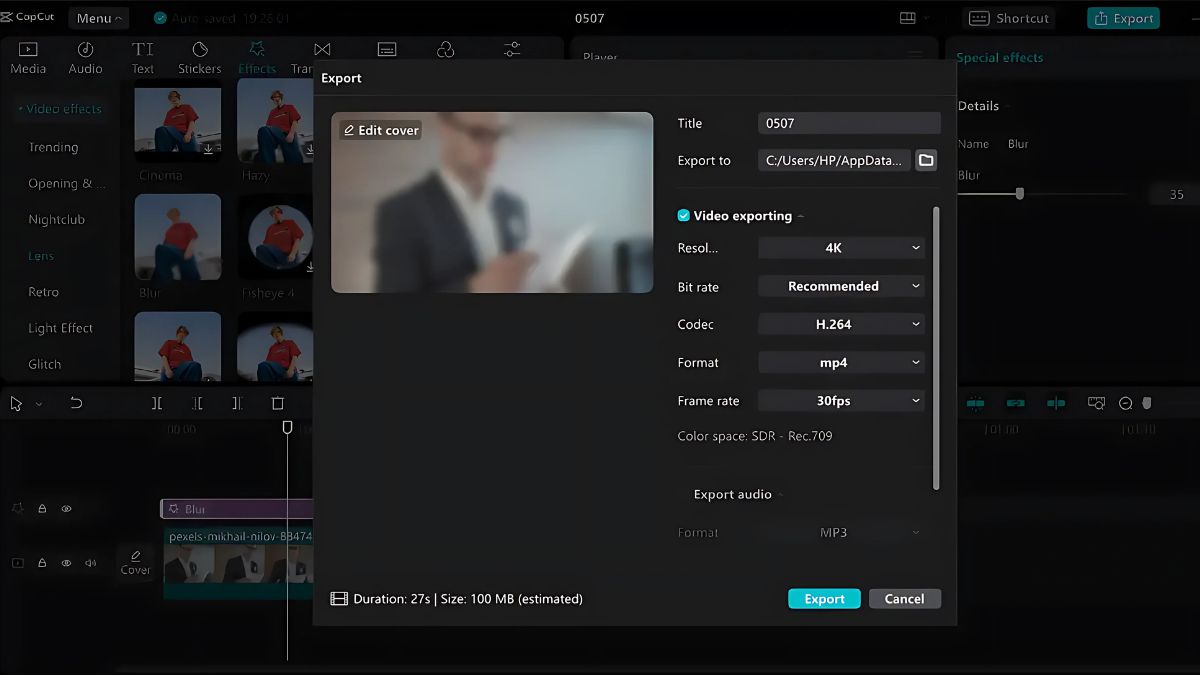The width and height of the screenshot is (1200, 675).
Task: Open the Shortcut panel
Action: pyautogui.click(x=1010, y=18)
